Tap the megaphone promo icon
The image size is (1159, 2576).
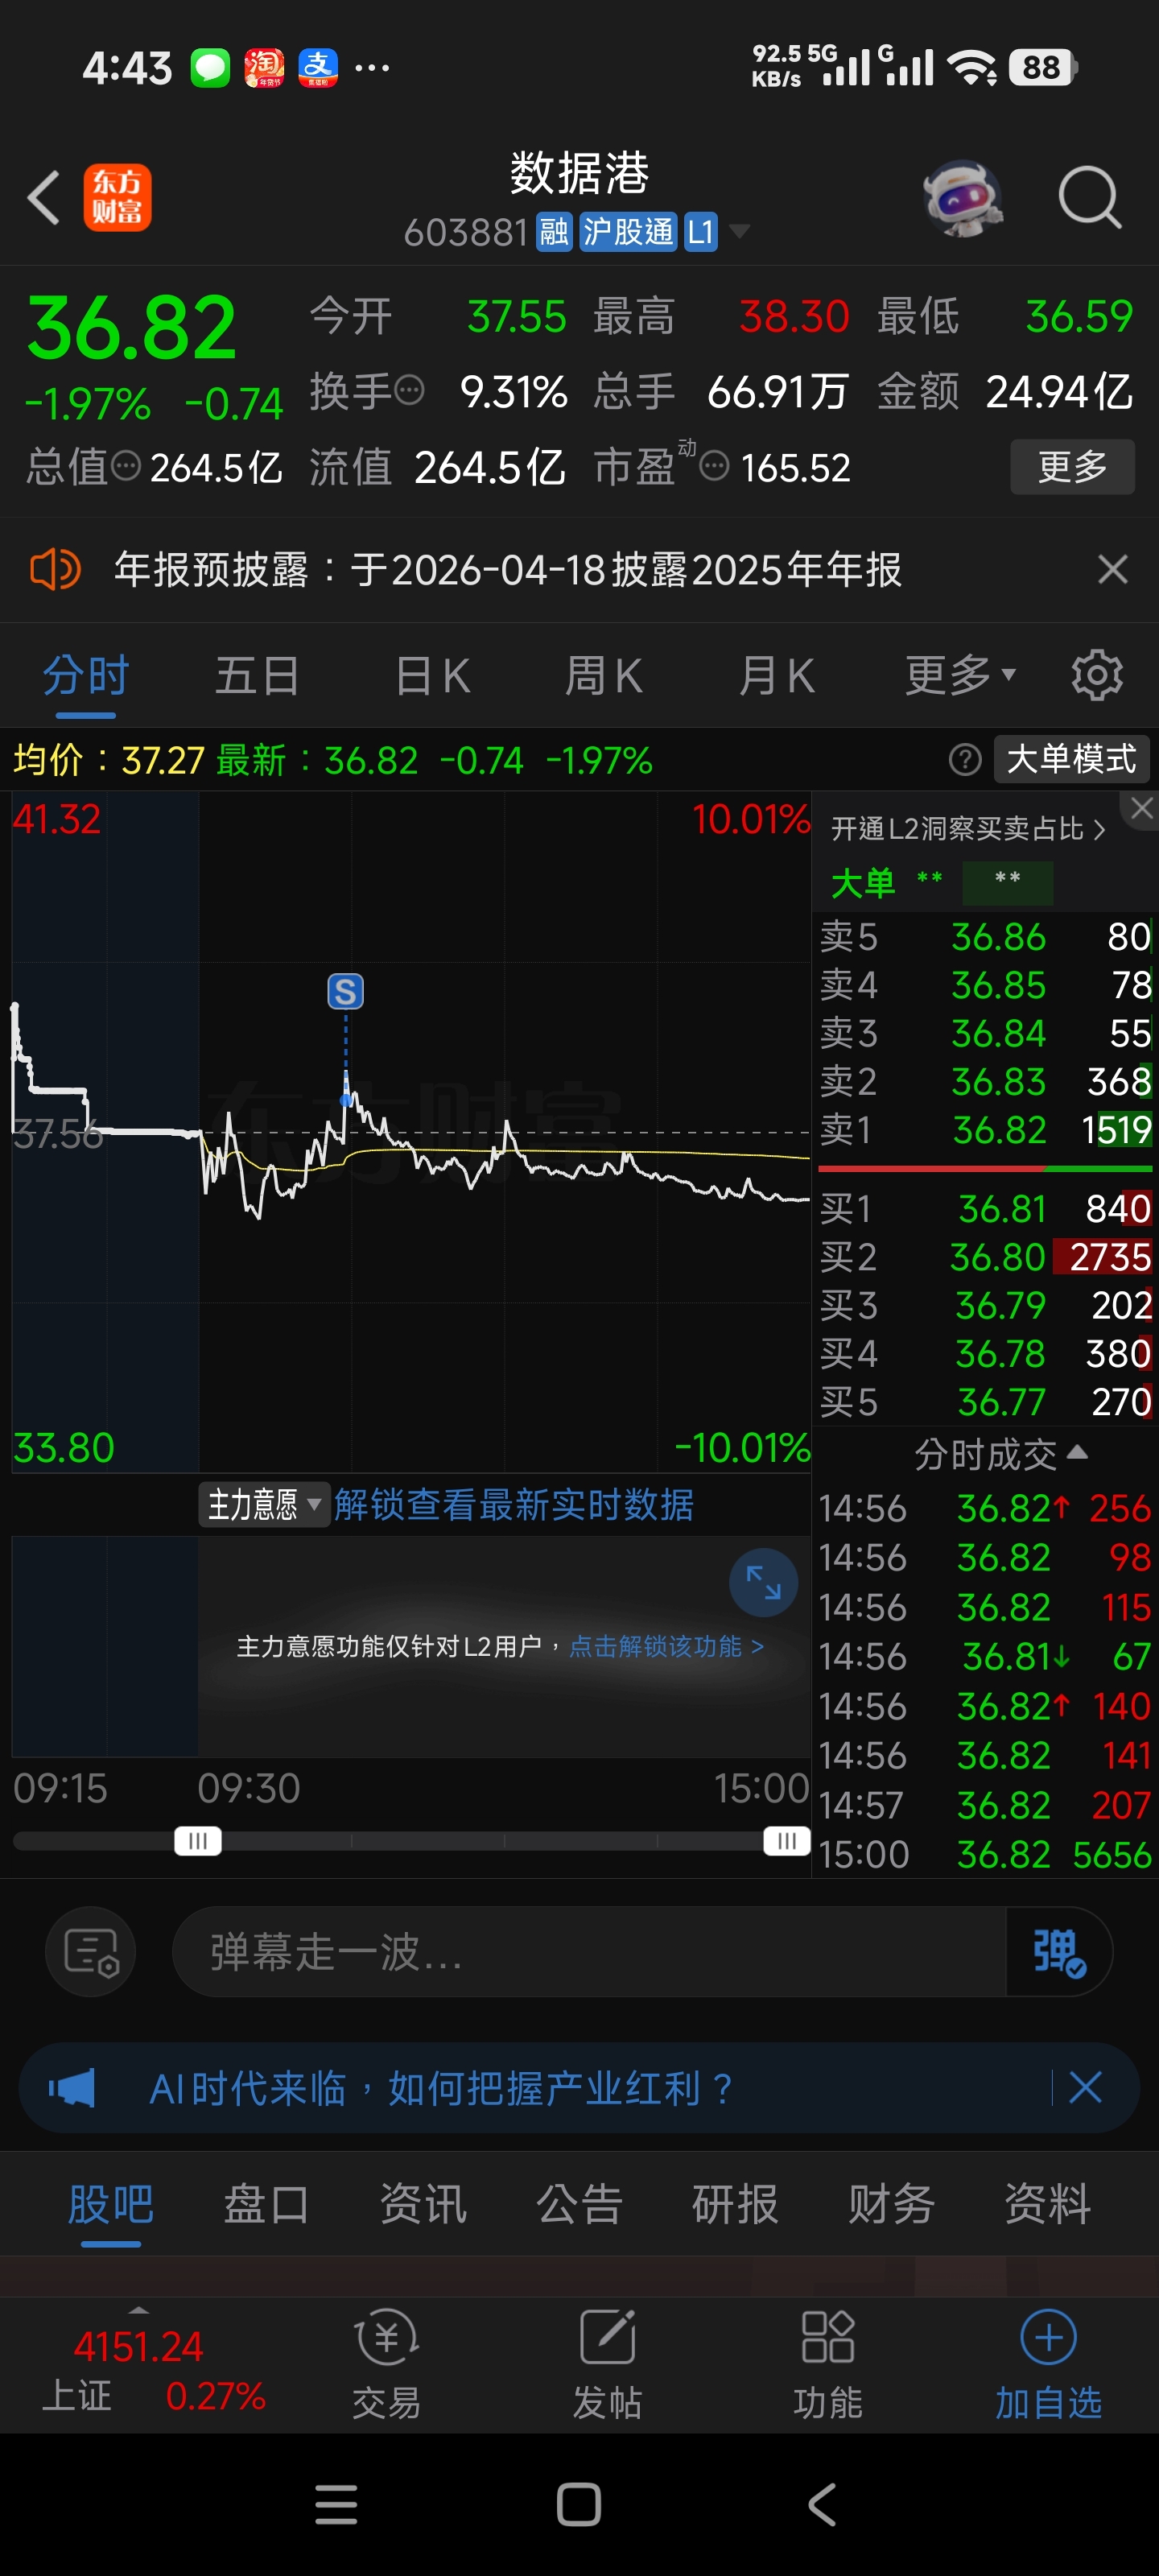pyautogui.click(x=72, y=2088)
